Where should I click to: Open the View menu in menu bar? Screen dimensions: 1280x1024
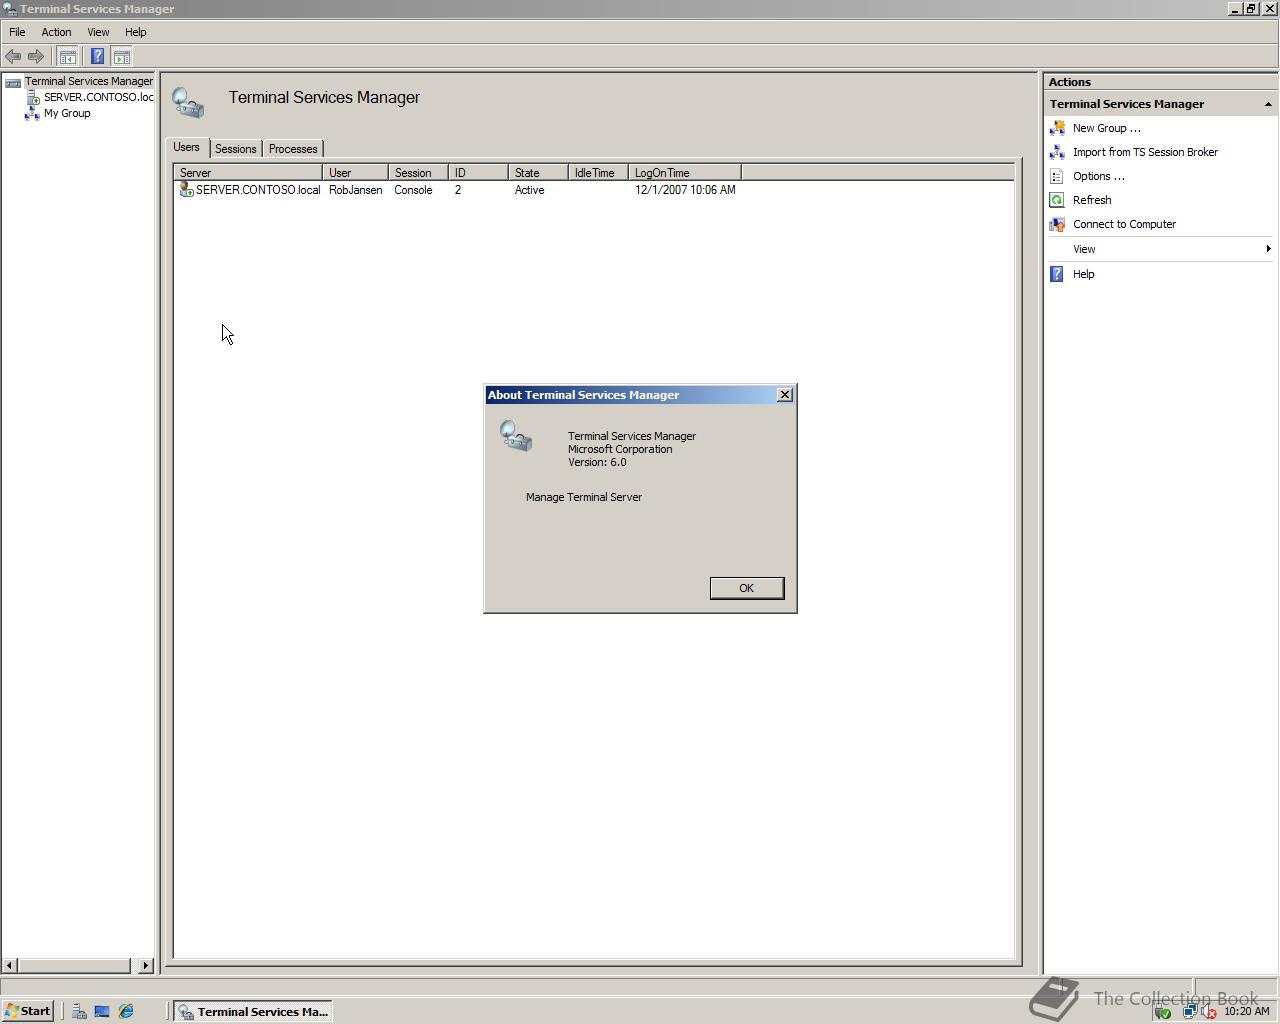click(98, 32)
